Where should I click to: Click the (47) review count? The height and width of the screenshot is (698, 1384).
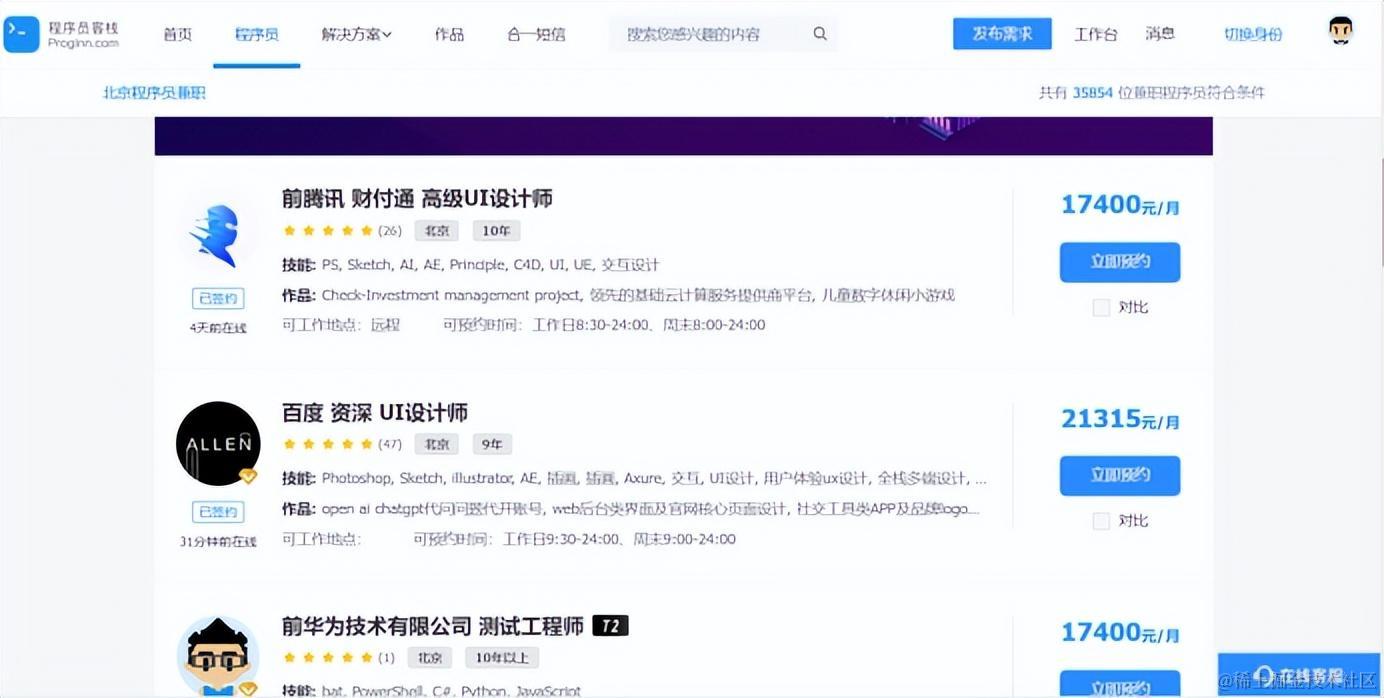(390, 444)
